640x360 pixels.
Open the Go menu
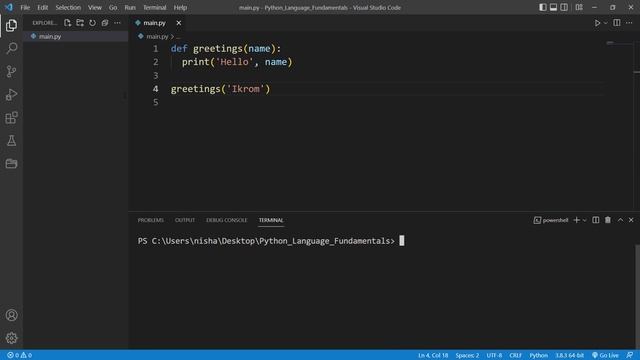click(x=113, y=7)
